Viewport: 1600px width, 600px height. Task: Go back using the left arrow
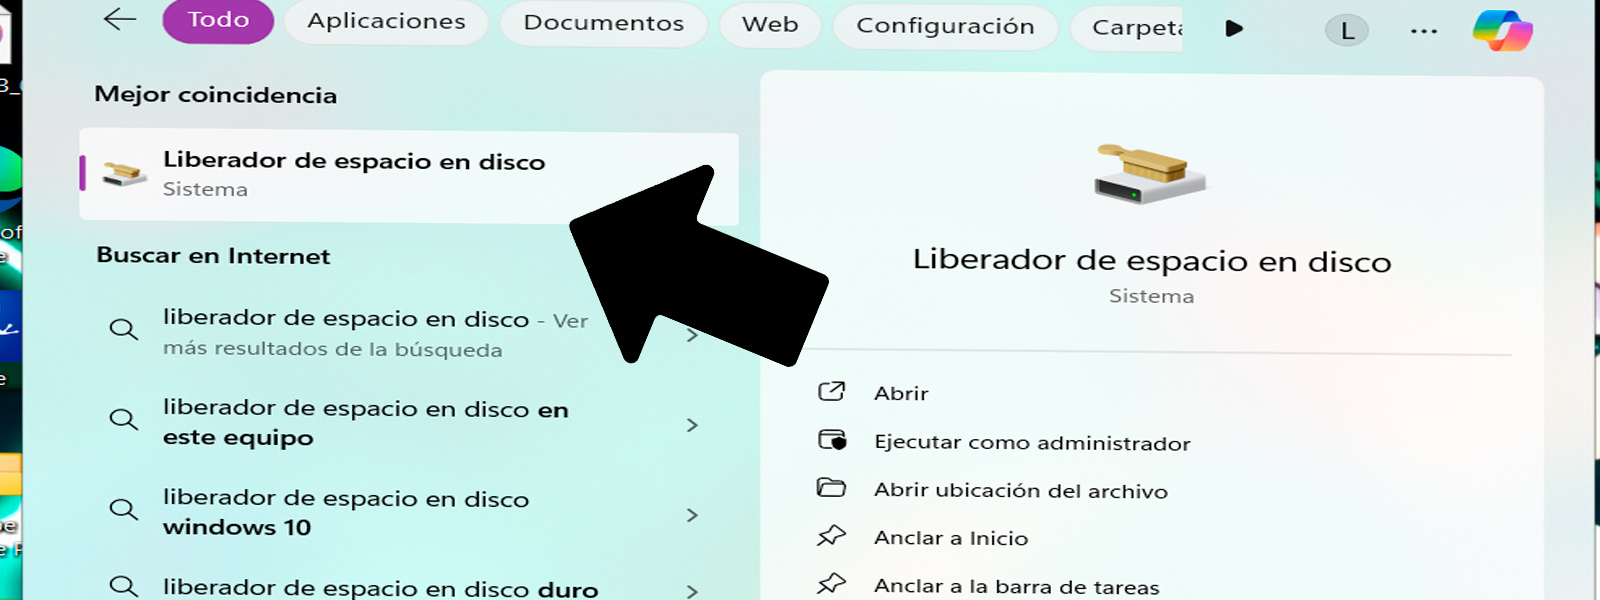point(120,19)
